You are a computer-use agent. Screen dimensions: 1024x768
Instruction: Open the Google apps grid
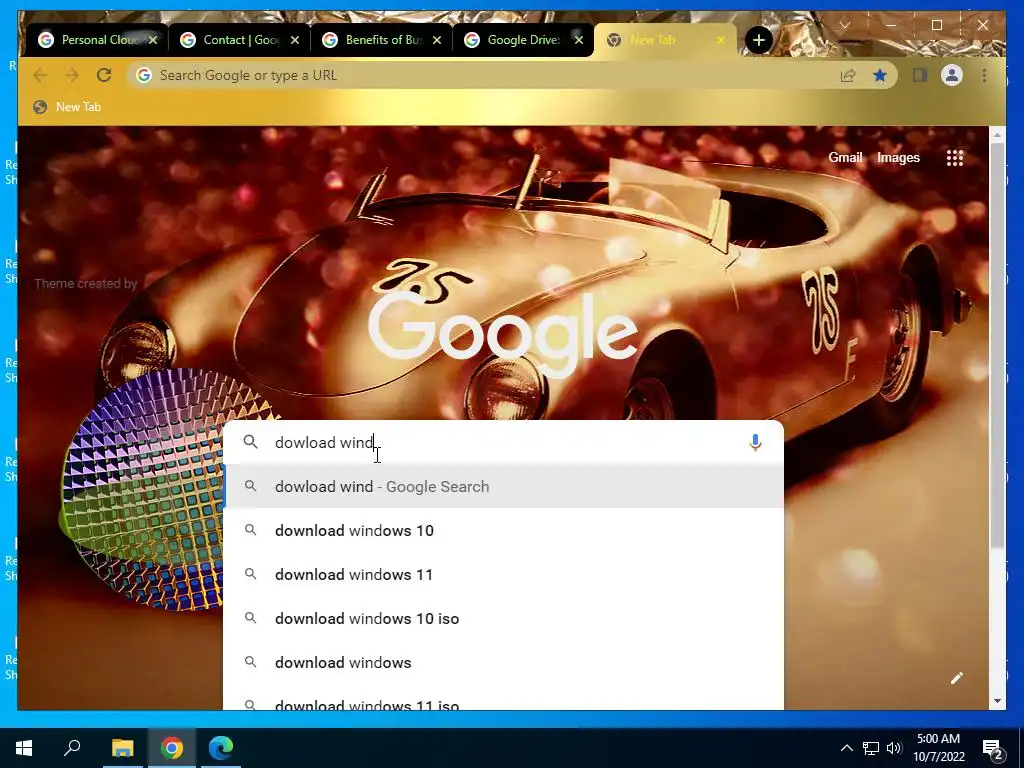(955, 157)
